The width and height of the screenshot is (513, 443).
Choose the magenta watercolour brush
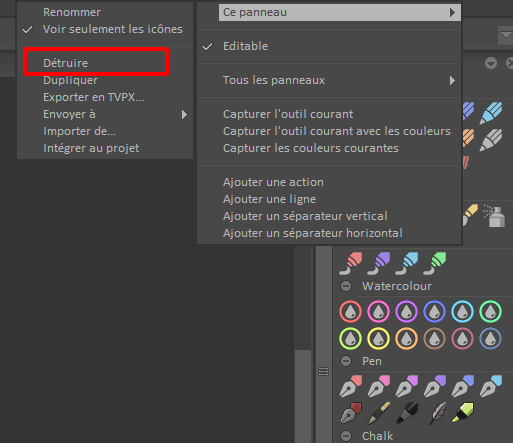(x=379, y=311)
